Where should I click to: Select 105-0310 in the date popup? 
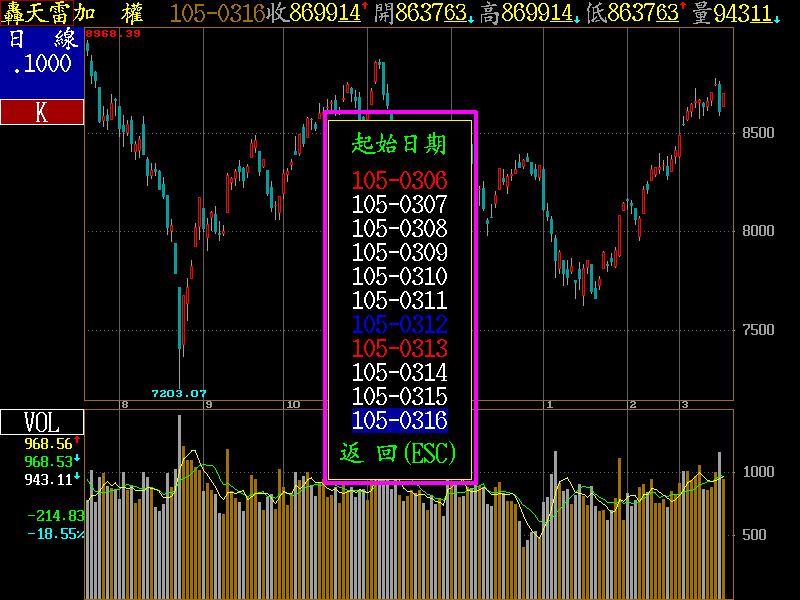[x=400, y=277]
